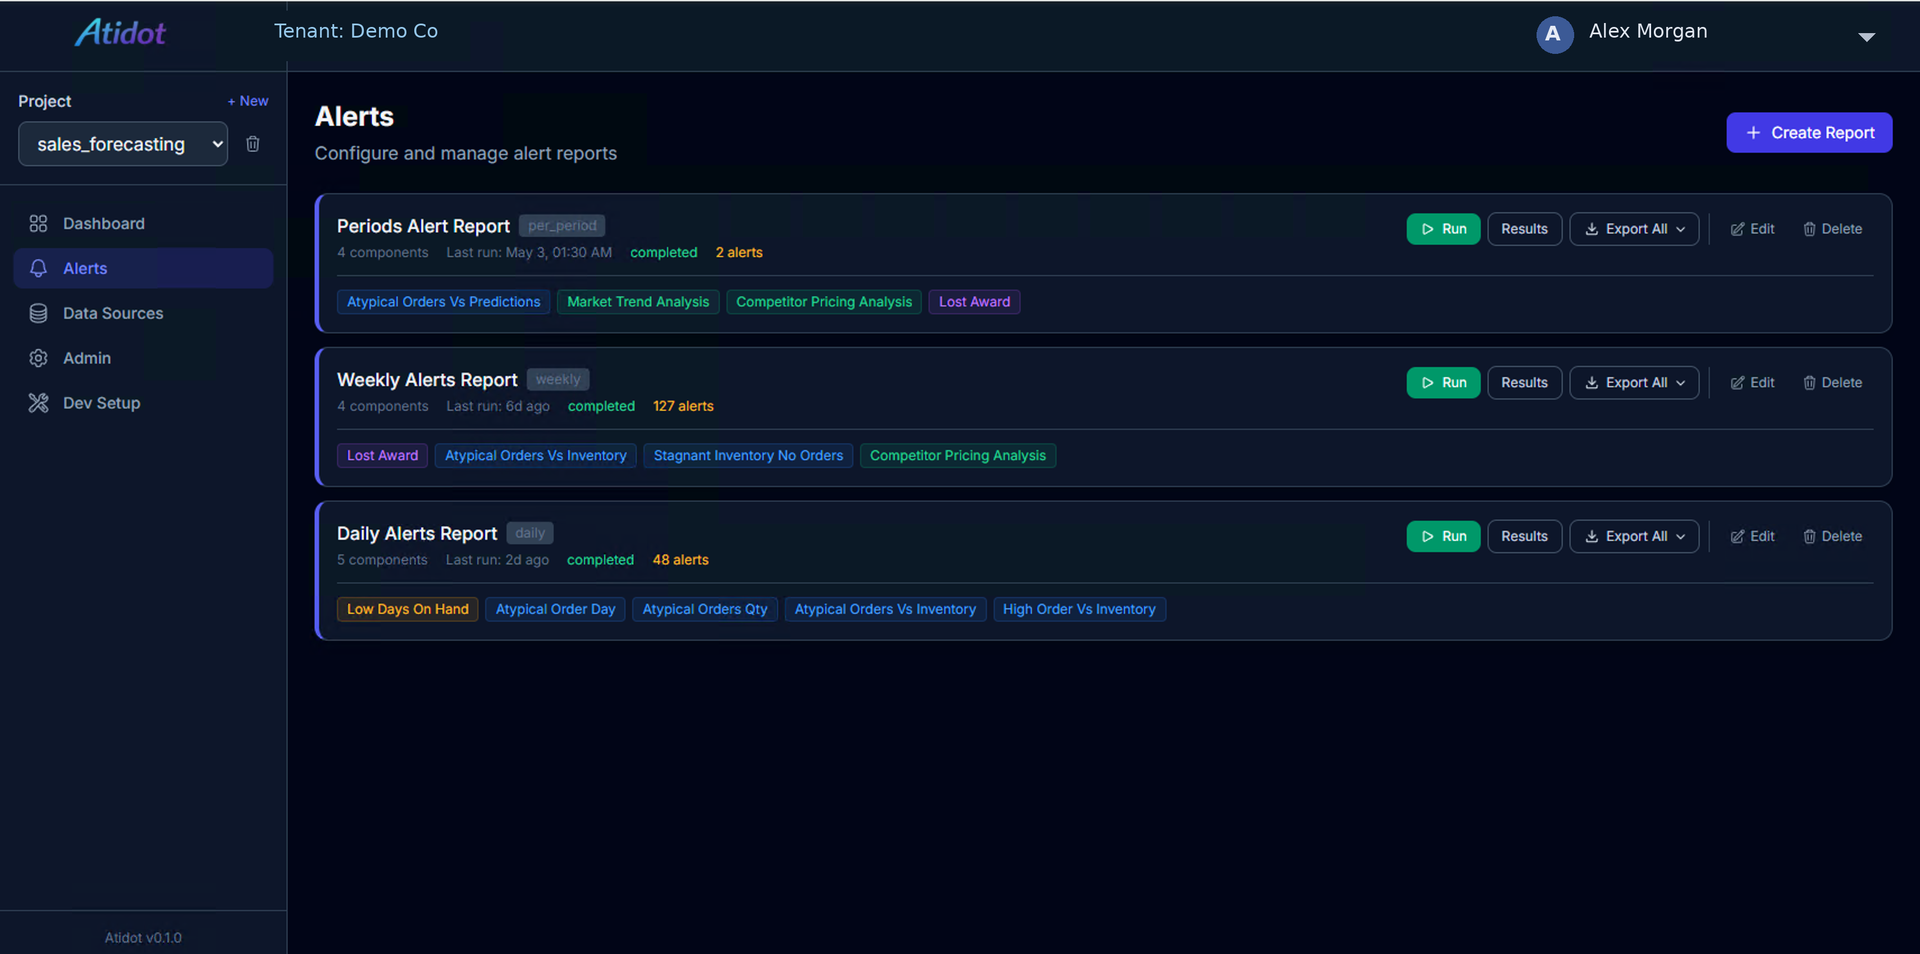This screenshot has height=954, width=1920.
Task: Click the + New project link
Action: pos(248,101)
